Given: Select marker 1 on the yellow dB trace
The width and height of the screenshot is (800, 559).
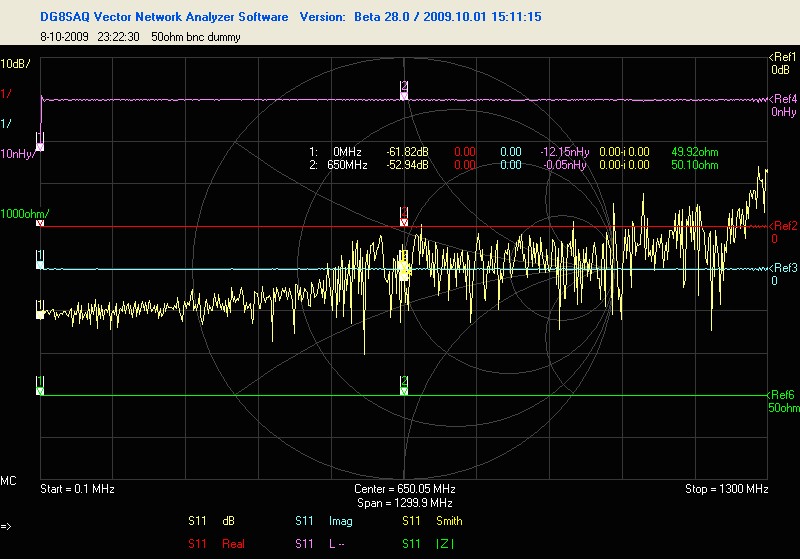Looking at the screenshot, I should point(40,310).
